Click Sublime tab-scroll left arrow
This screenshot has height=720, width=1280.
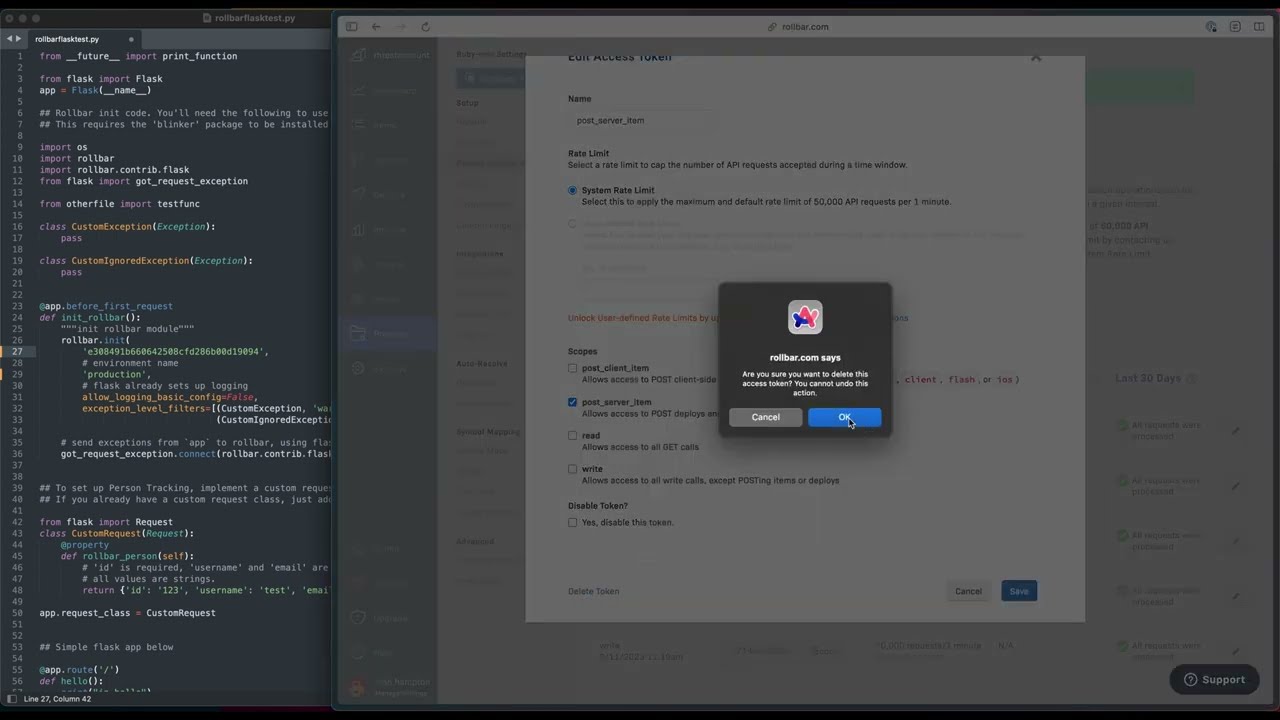click(x=9, y=39)
